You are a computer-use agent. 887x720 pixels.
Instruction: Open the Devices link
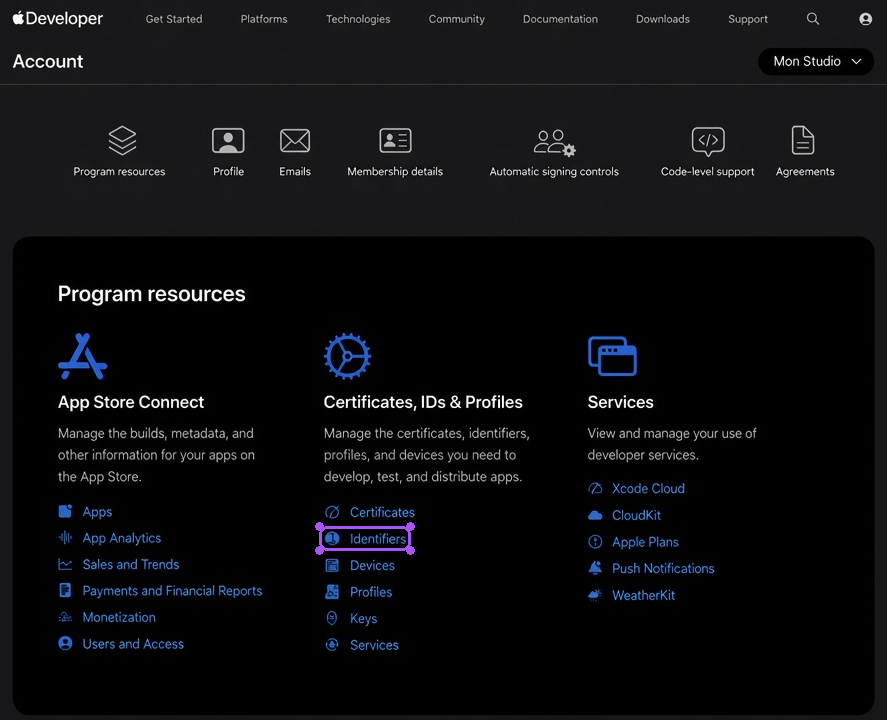point(372,565)
